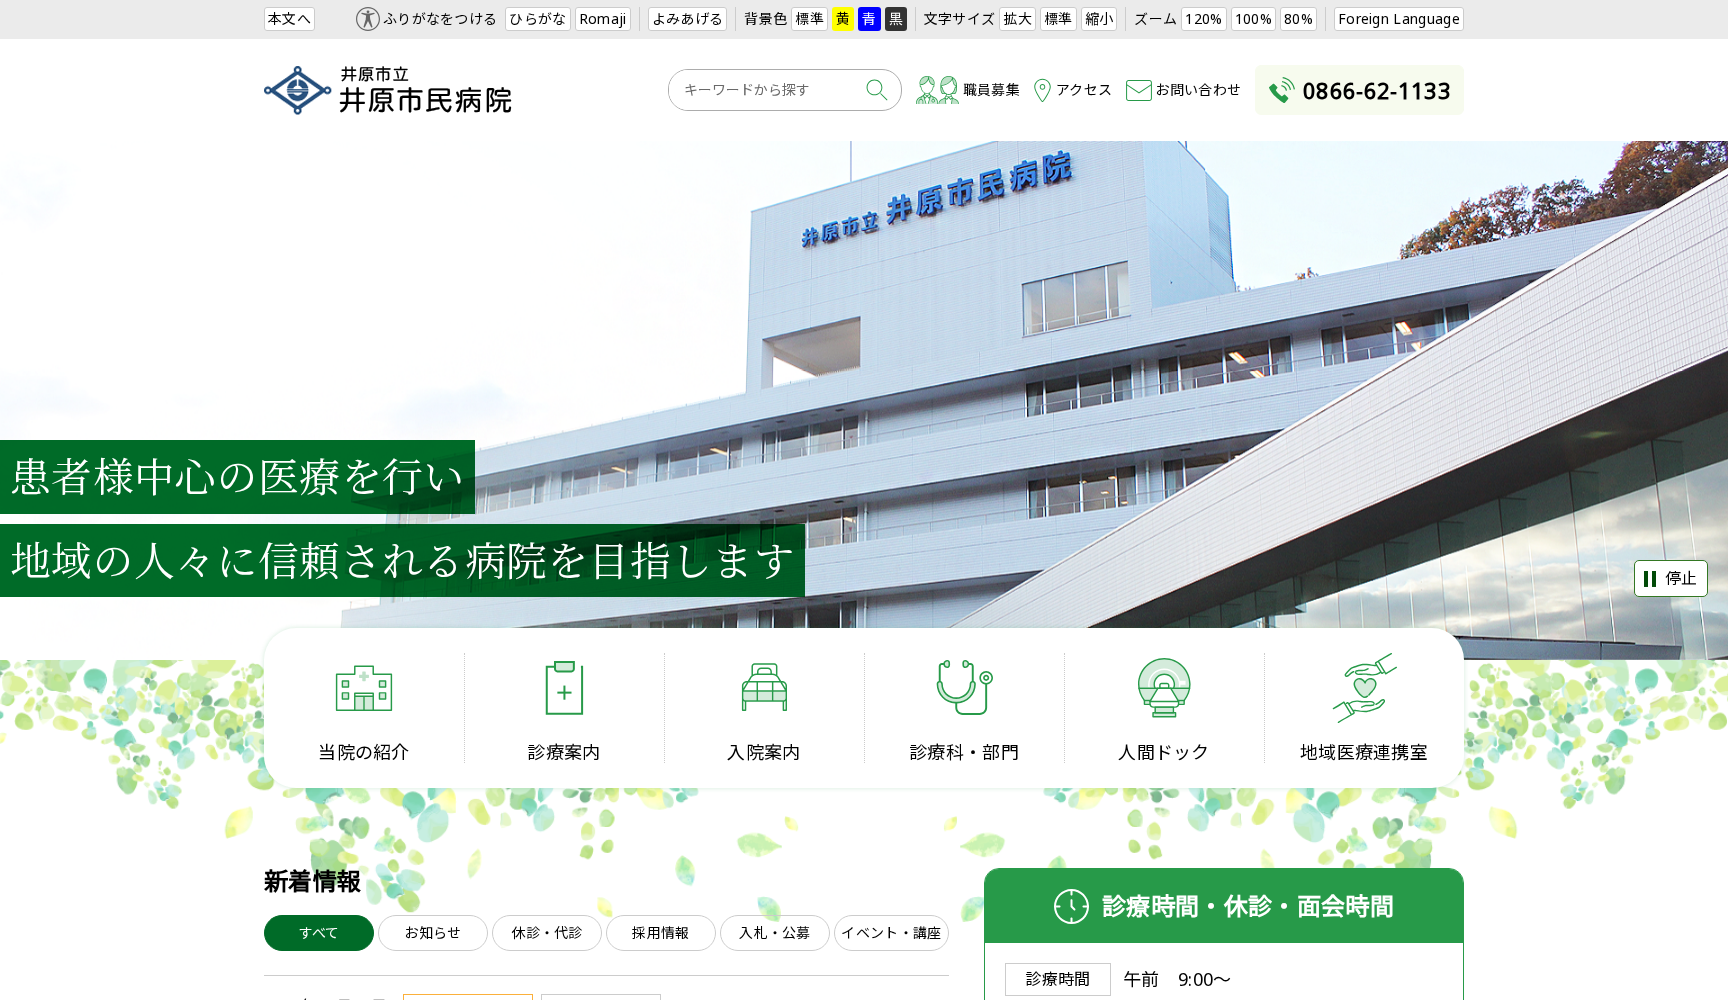
Task: Select the 80% zoom option
Action: pyautogui.click(x=1298, y=18)
